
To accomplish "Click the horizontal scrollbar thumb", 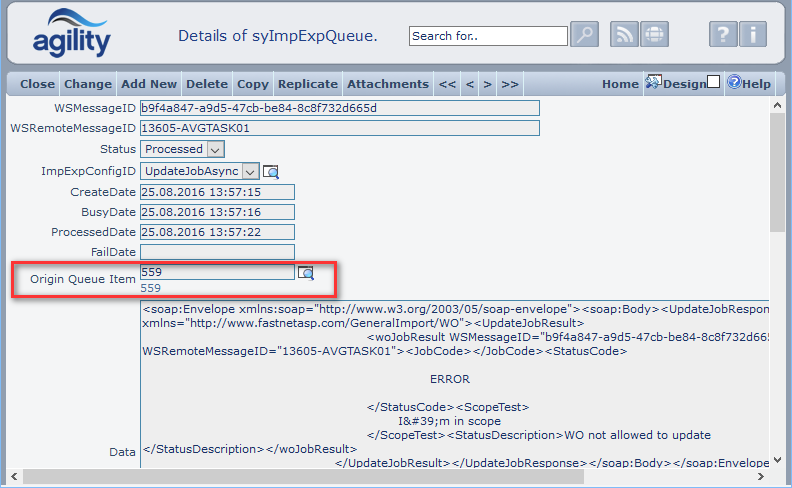I will (303, 476).
